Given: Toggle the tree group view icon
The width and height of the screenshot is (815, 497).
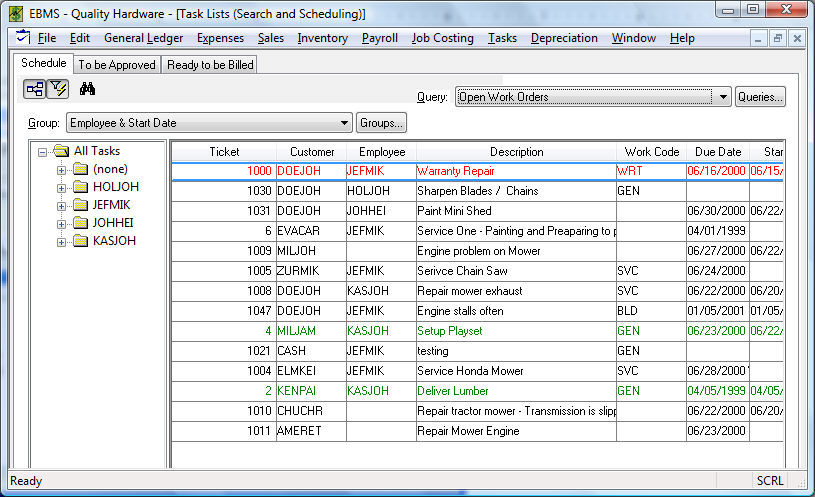Looking at the screenshot, I should click(35, 89).
